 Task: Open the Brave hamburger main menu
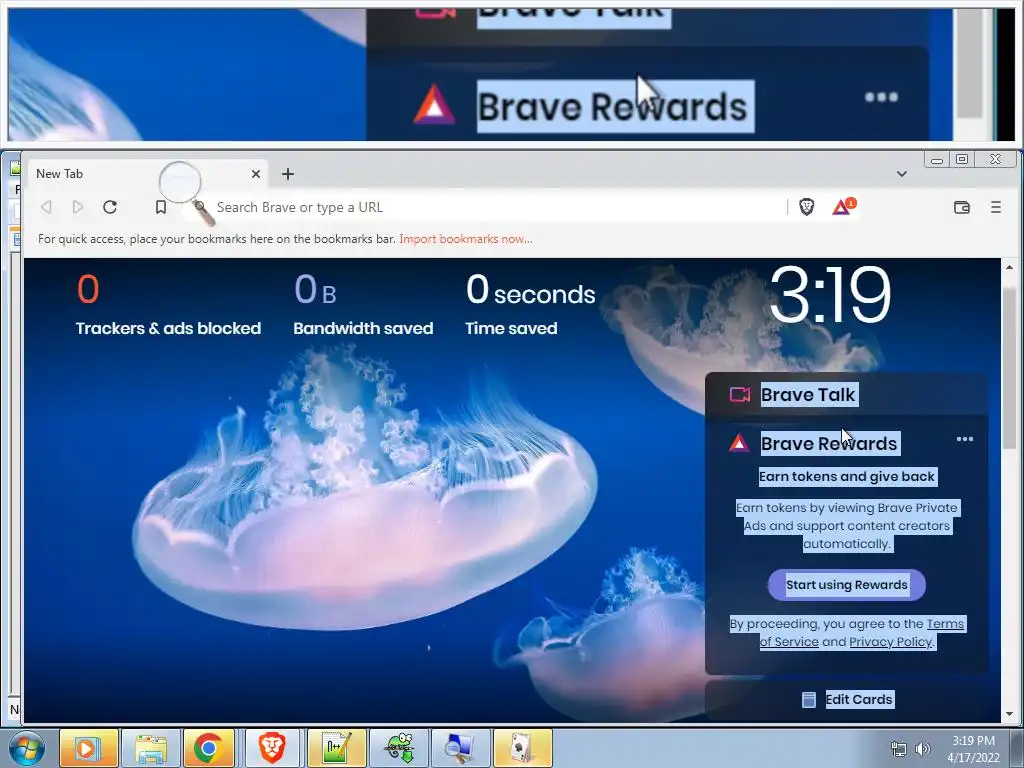point(995,207)
